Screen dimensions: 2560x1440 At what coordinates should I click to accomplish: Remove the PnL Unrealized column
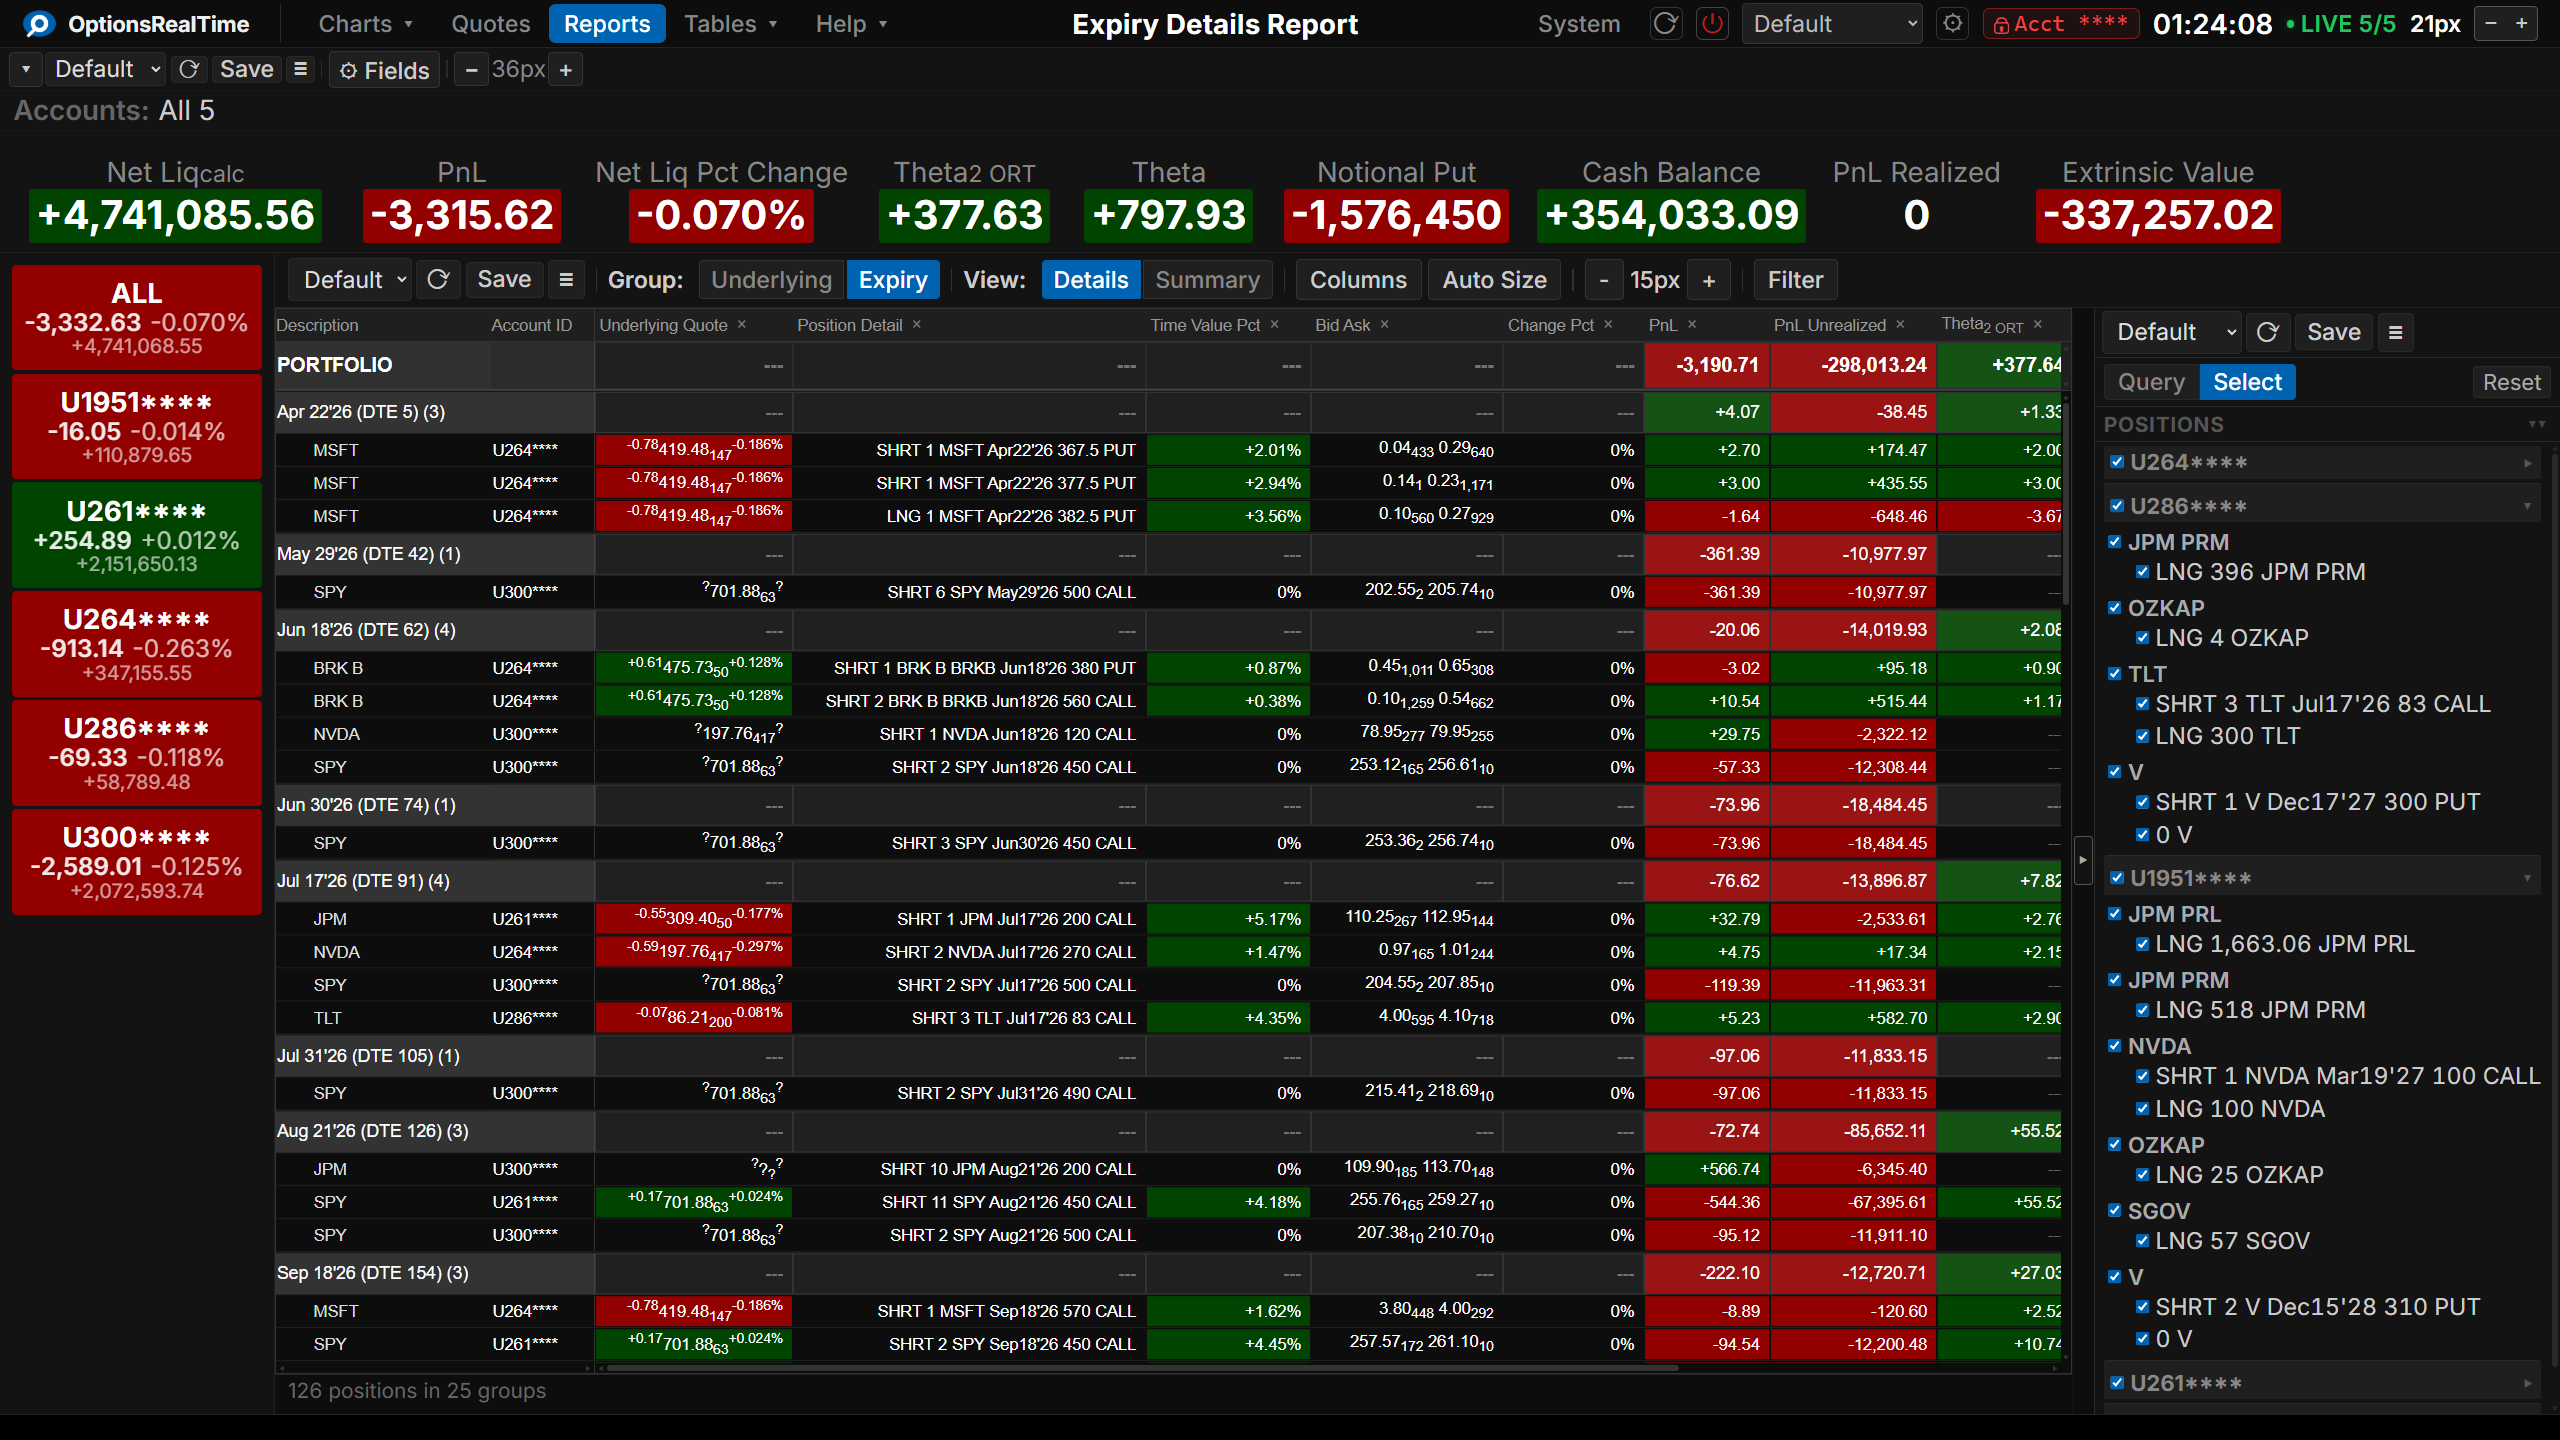1900,324
